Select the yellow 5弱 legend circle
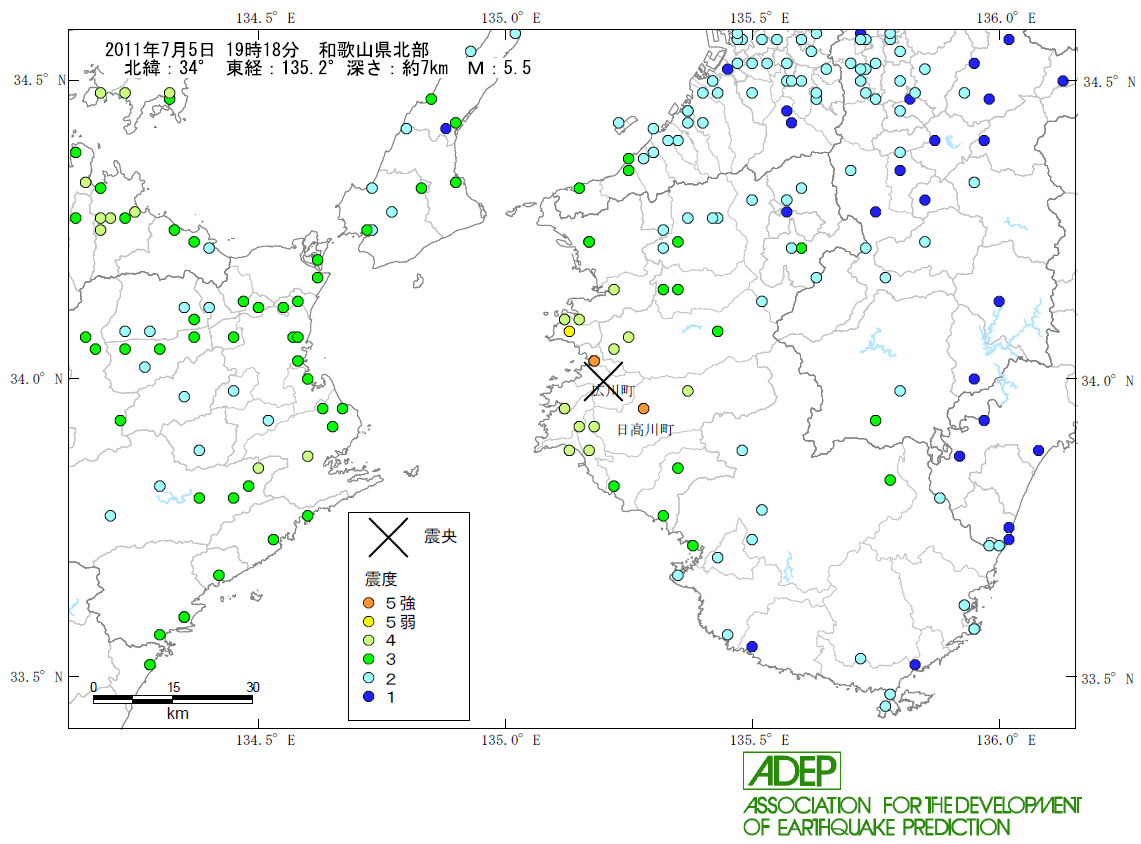This screenshot has width=1141, height=844. click(369, 621)
